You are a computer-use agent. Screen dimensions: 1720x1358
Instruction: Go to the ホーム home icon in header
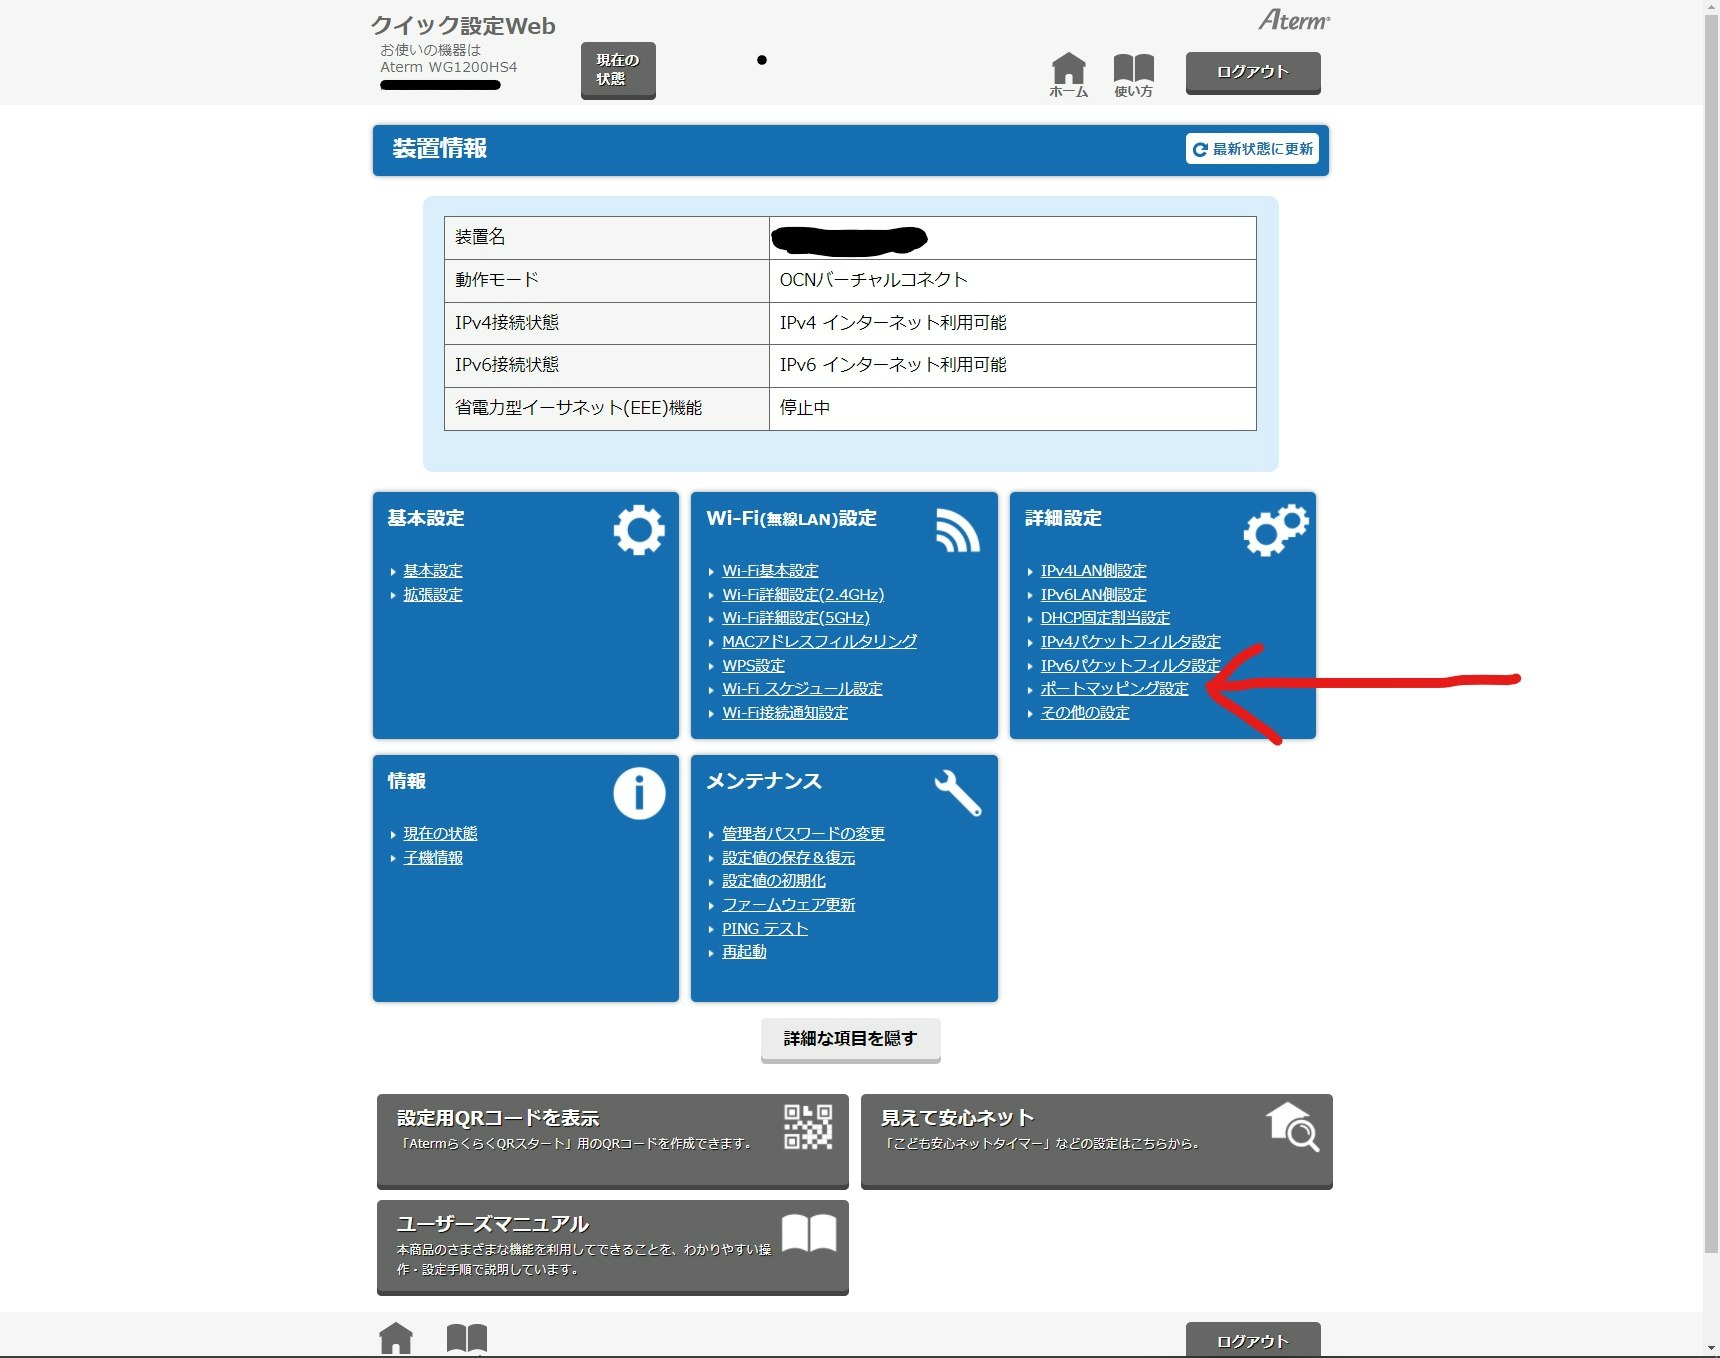[x=1068, y=75]
